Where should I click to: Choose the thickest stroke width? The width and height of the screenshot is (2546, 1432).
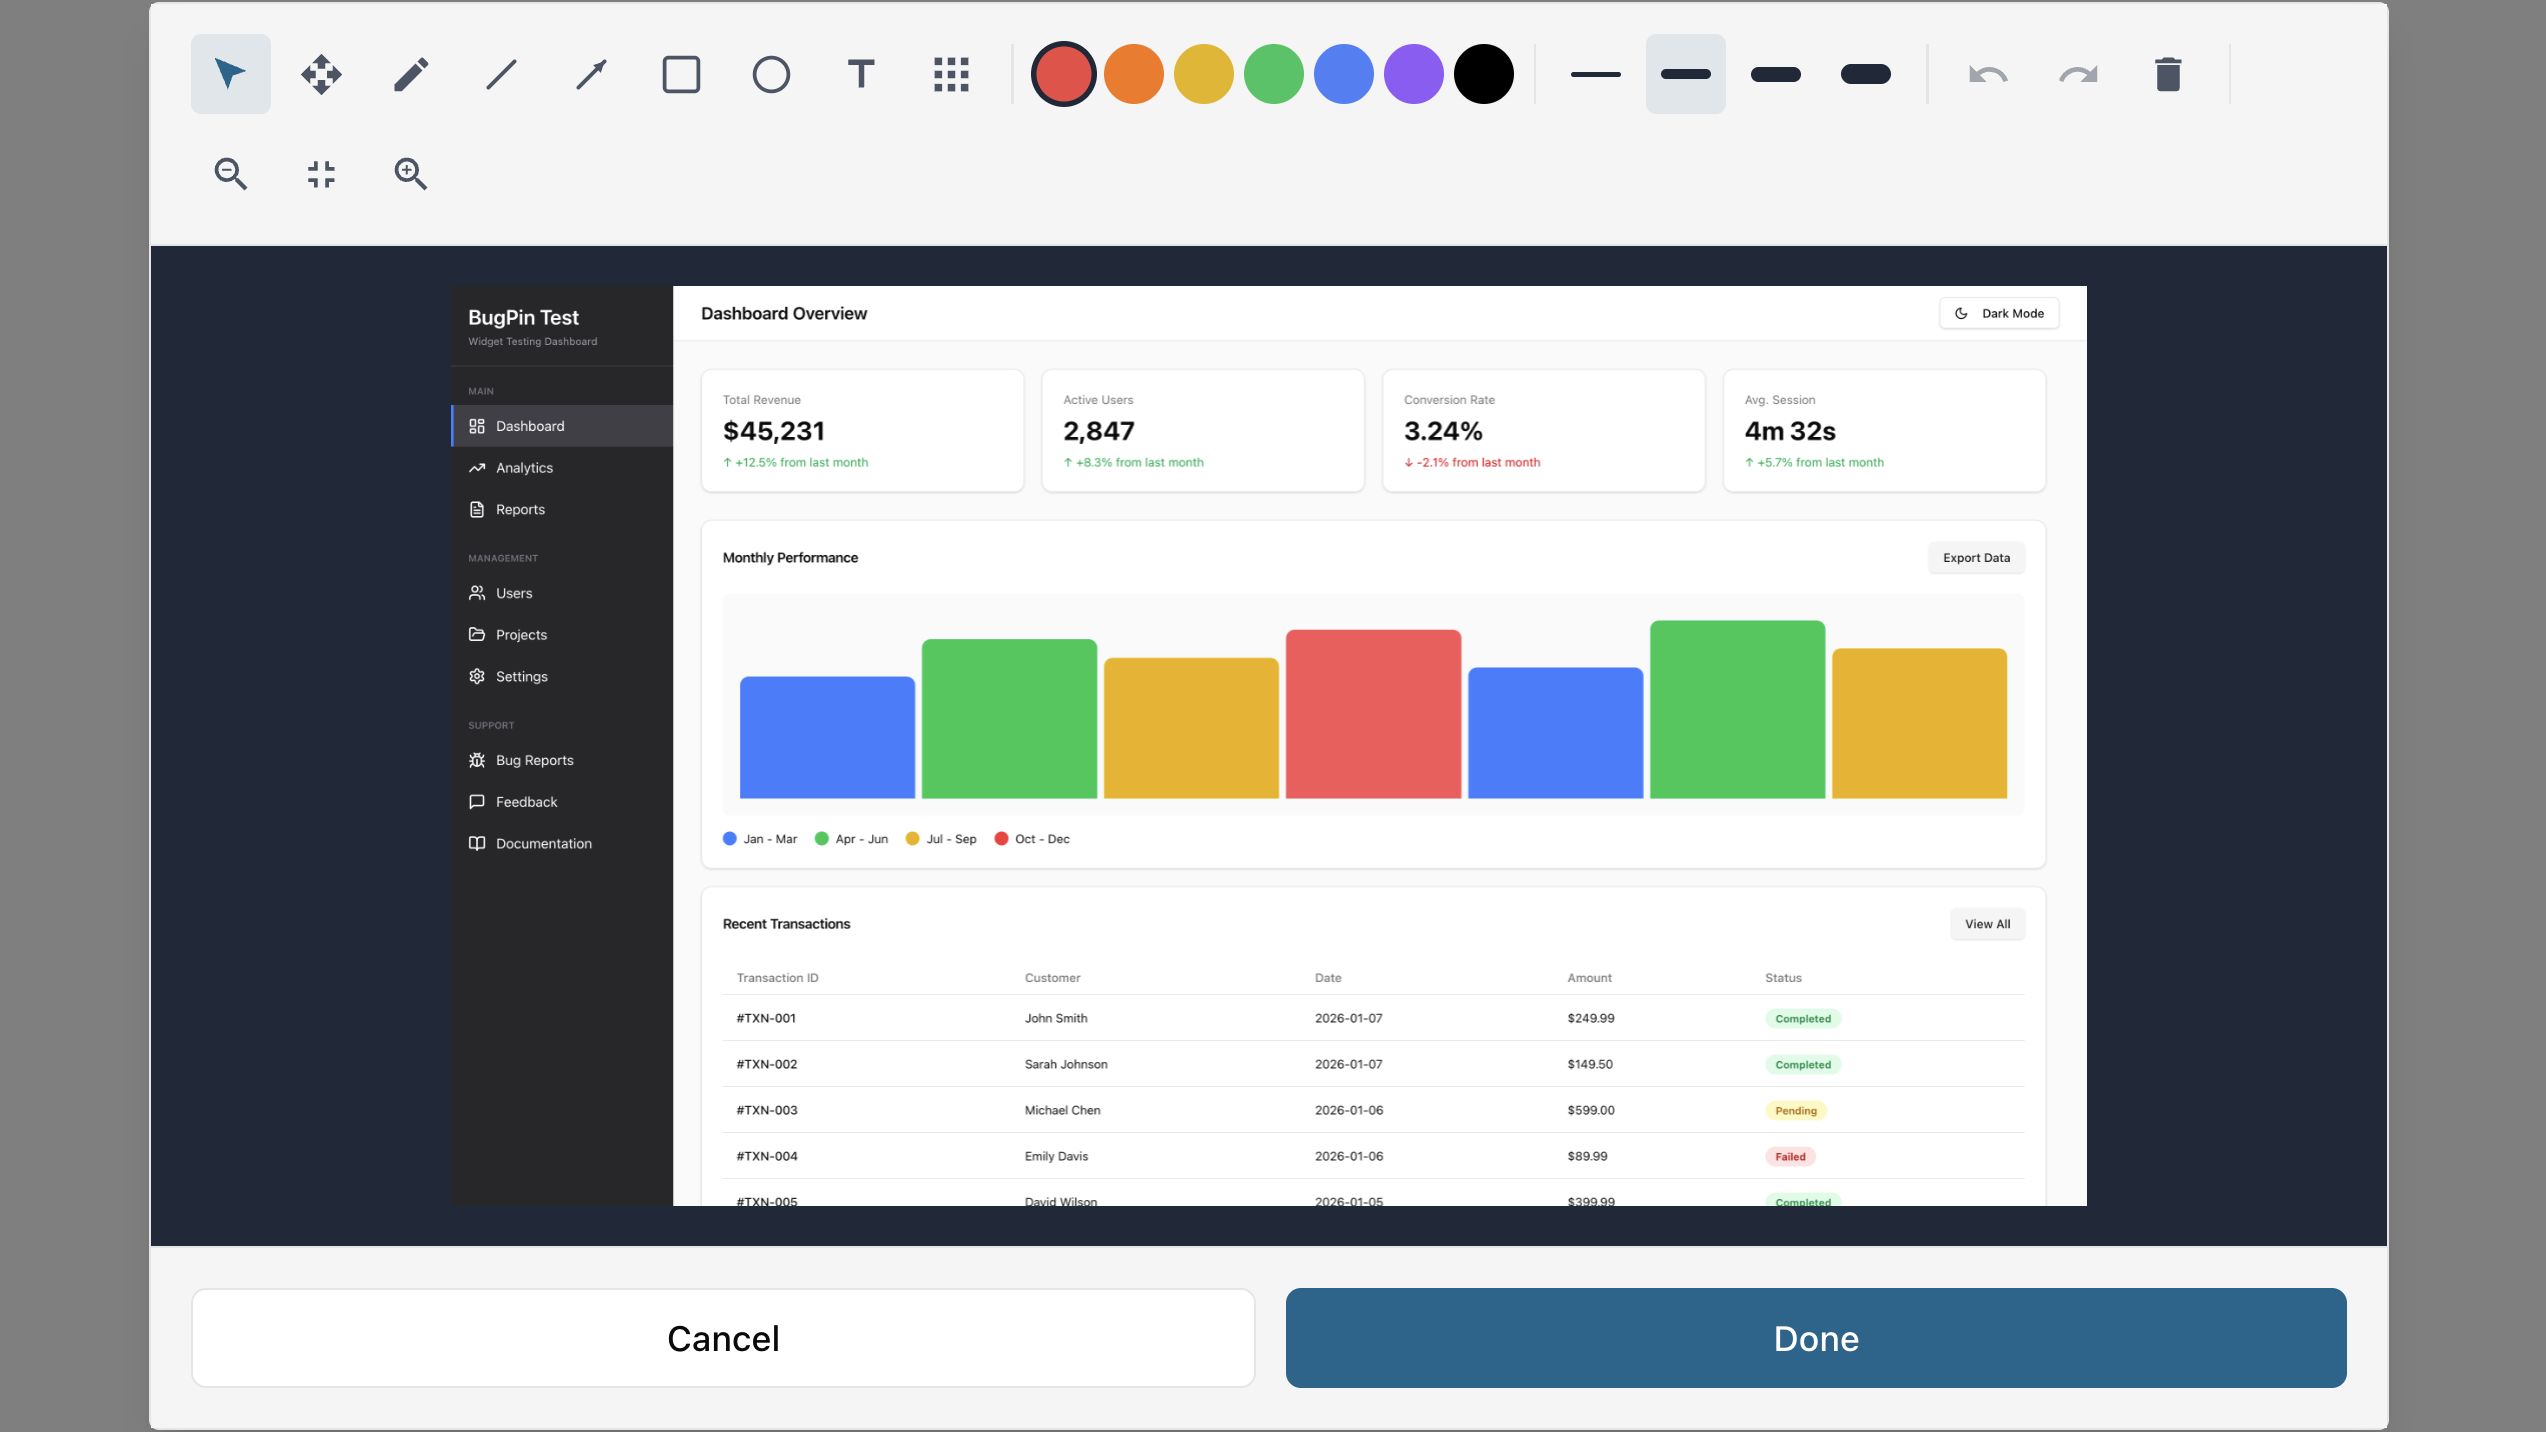pos(1866,74)
